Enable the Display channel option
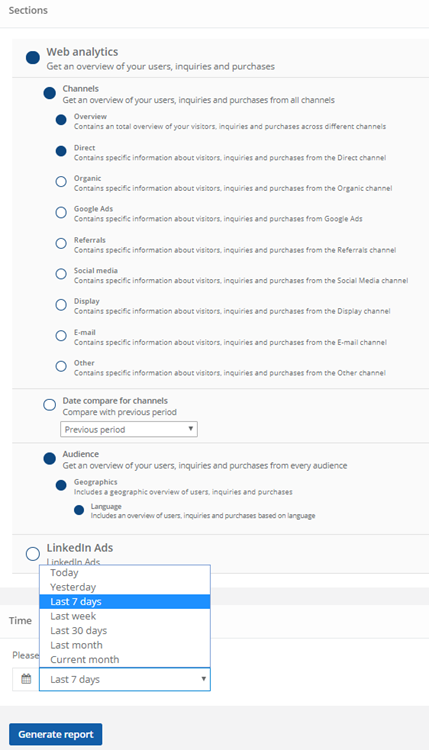Screen dimensions: 429x750 (61, 305)
